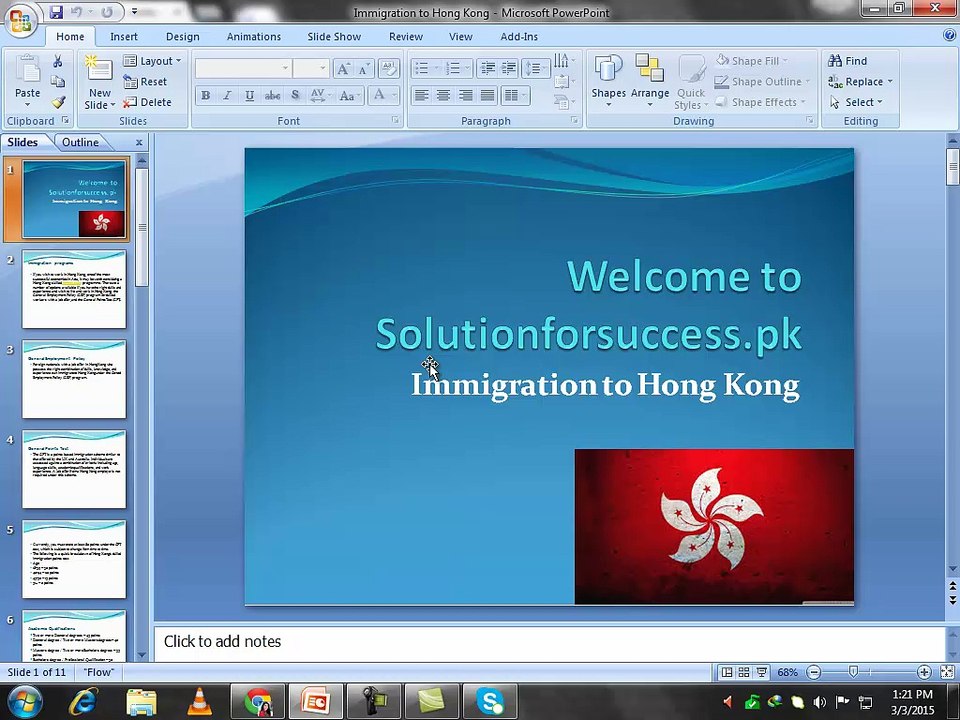Select the Format Painter brush
Viewport: 960px width, 720px height.
point(58,102)
